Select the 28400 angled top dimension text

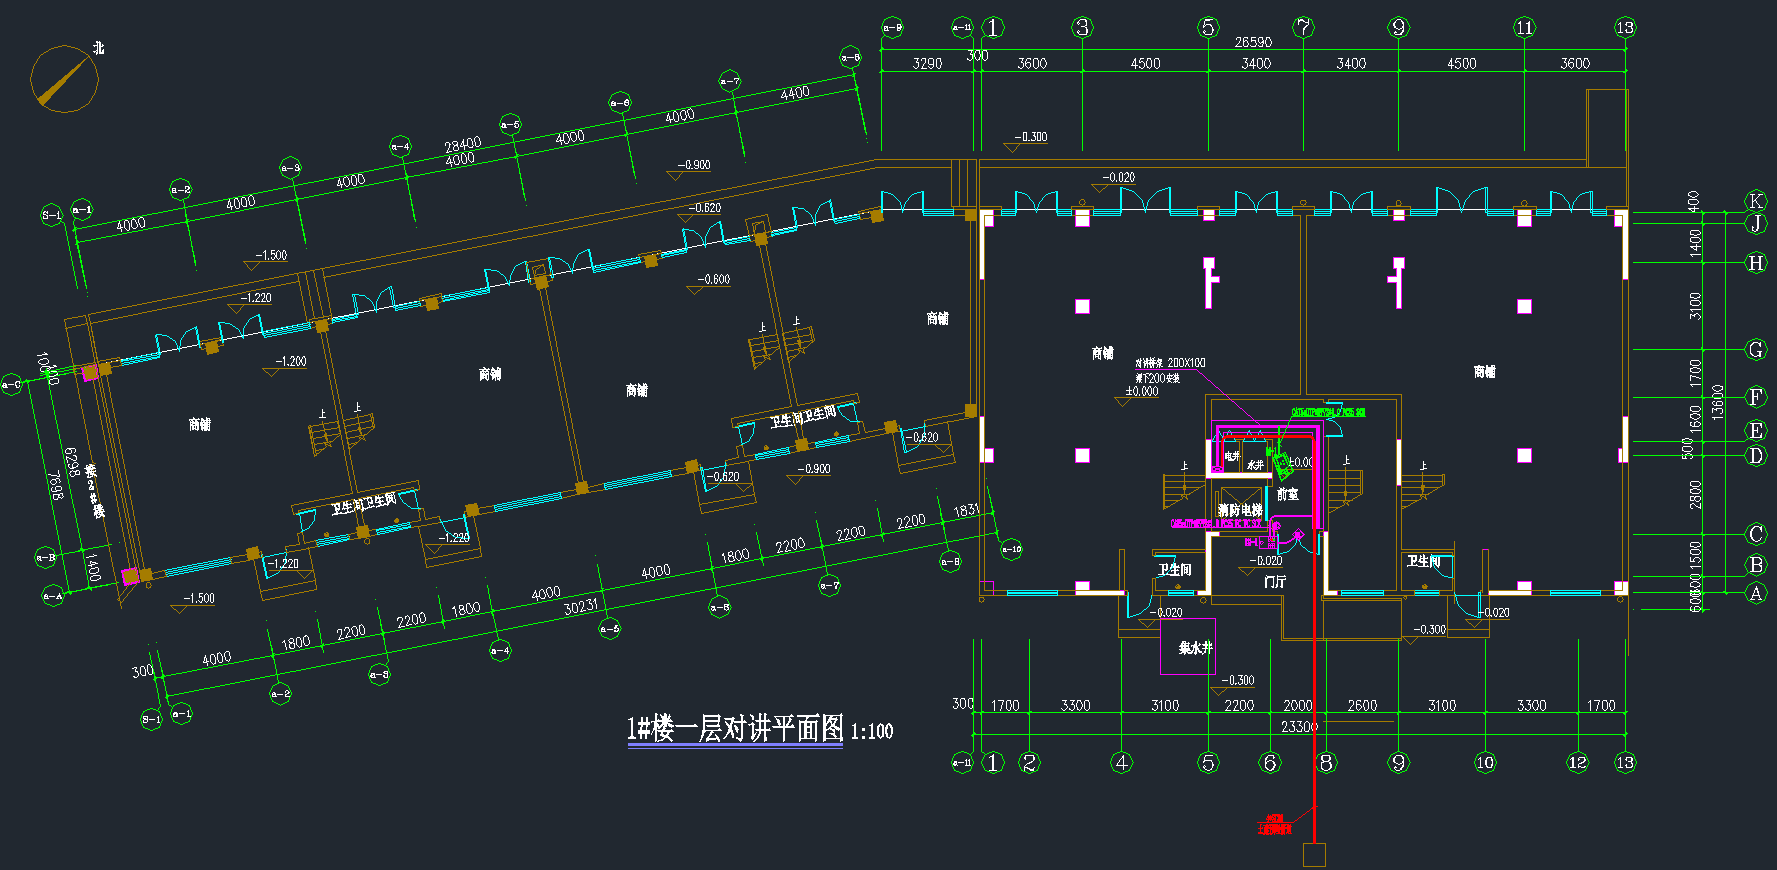pyautogui.click(x=462, y=145)
